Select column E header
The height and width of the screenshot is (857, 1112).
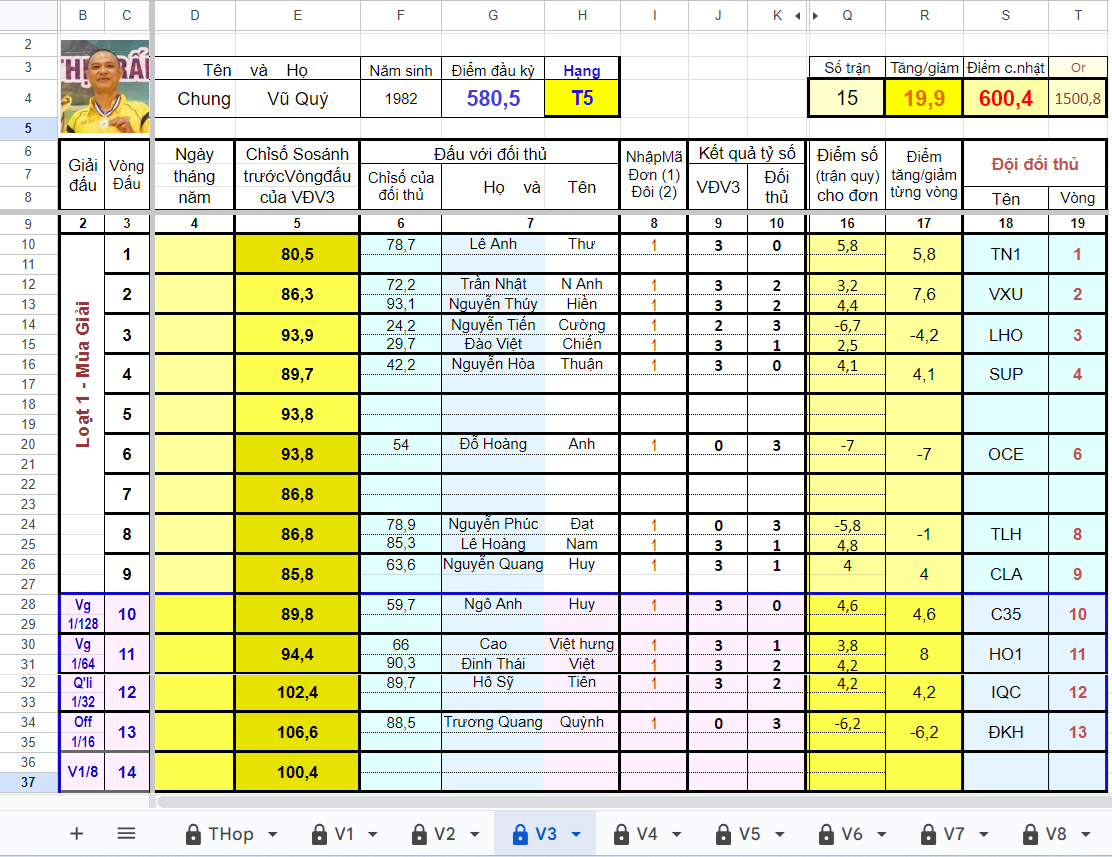297,16
